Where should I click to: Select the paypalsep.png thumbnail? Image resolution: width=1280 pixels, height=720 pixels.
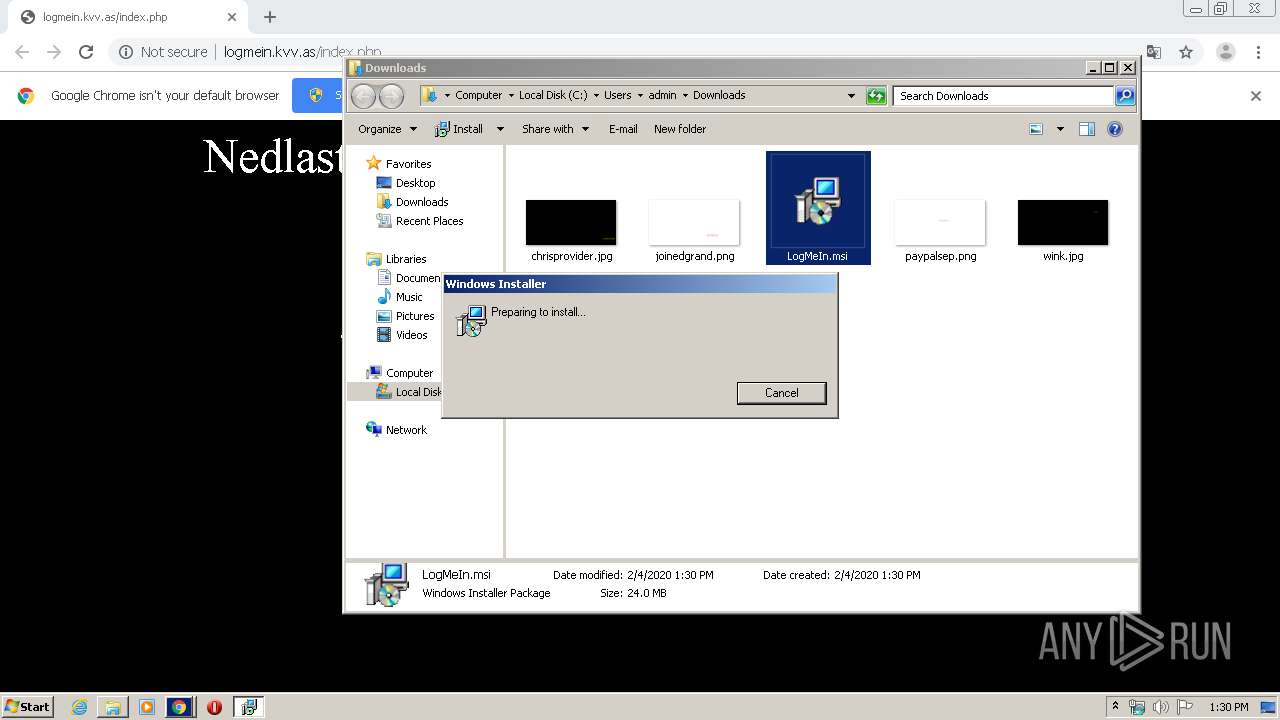point(940,222)
